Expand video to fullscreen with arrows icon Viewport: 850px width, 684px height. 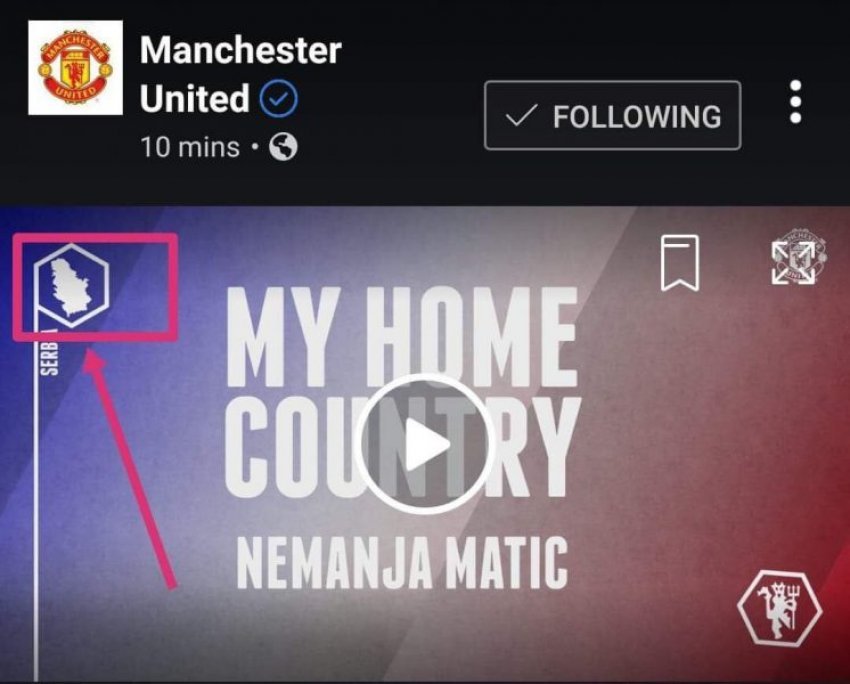click(x=793, y=263)
